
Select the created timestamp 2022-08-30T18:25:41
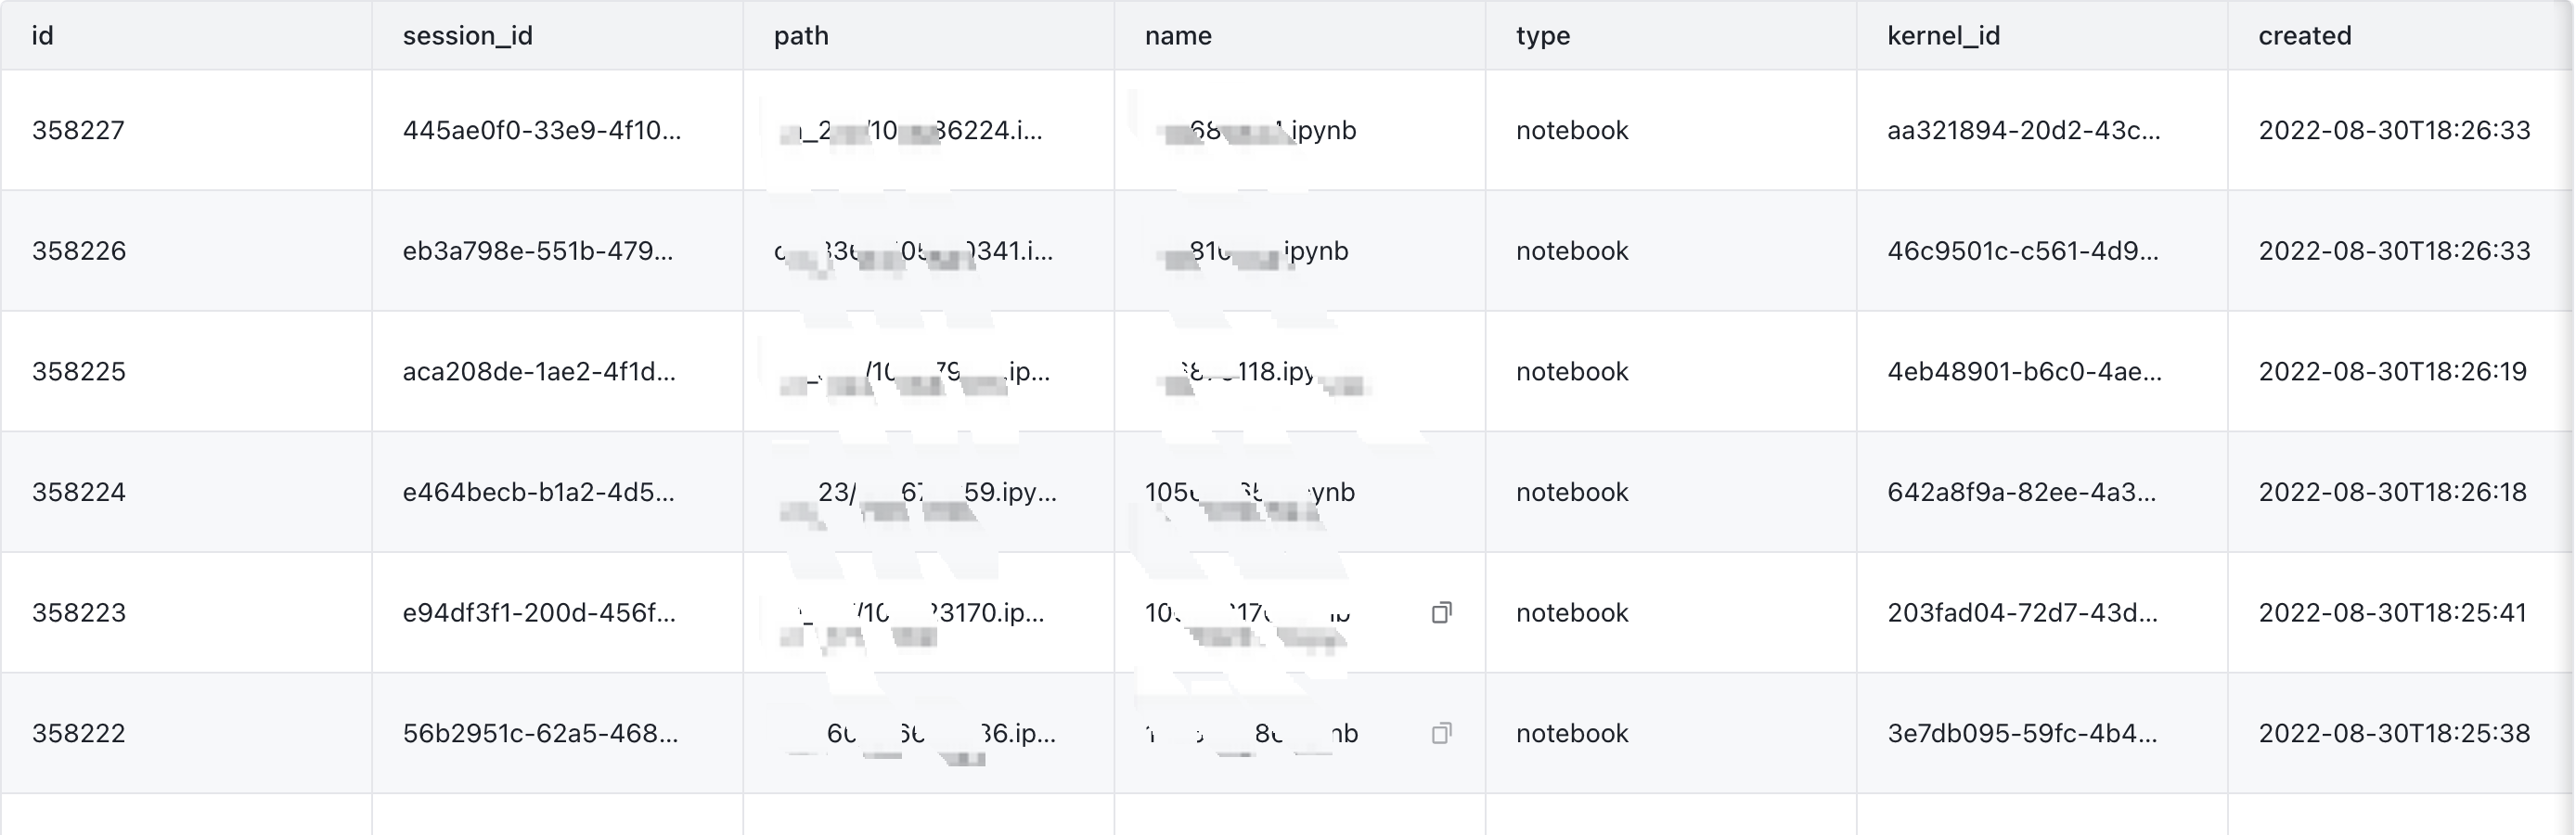(2392, 612)
